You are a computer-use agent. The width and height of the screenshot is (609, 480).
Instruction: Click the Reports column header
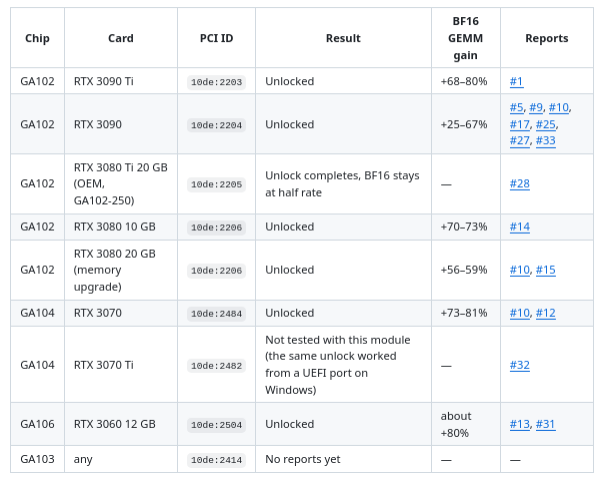(x=546, y=38)
